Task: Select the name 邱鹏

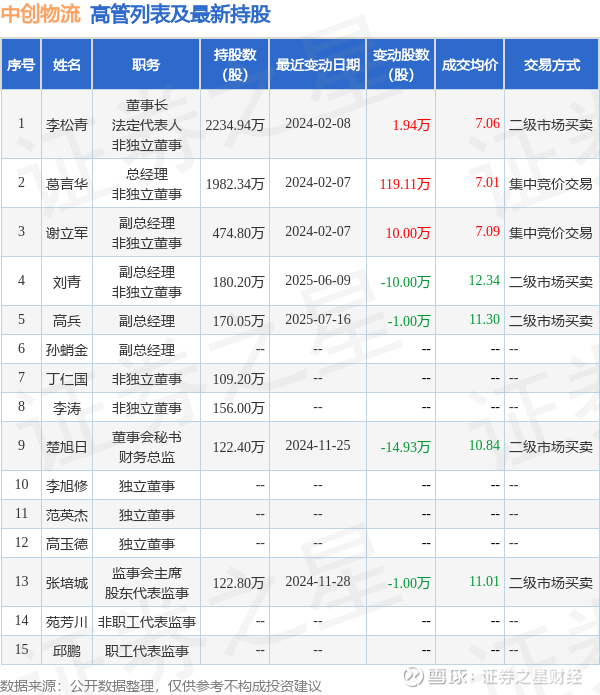Action: click(x=66, y=651)
